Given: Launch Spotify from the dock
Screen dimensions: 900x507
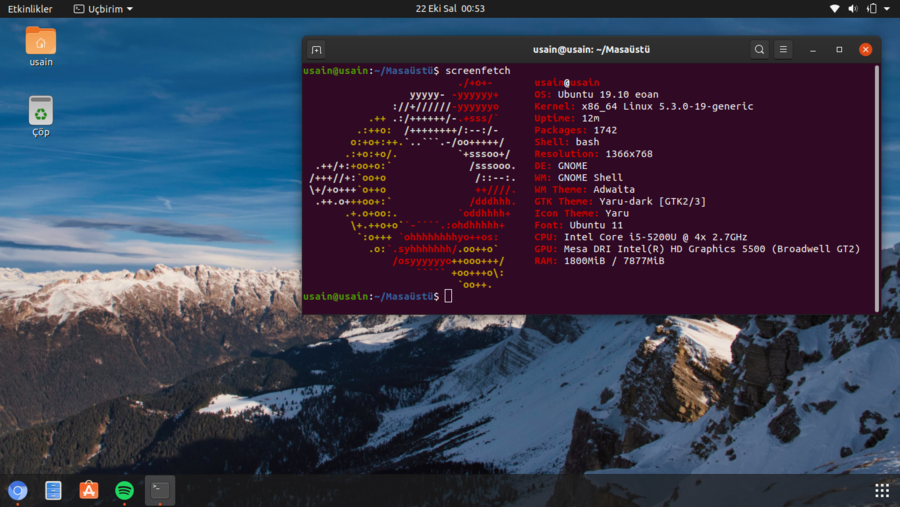Looking at the screenshot, I should pyautogui.click(x=125, y=490).
